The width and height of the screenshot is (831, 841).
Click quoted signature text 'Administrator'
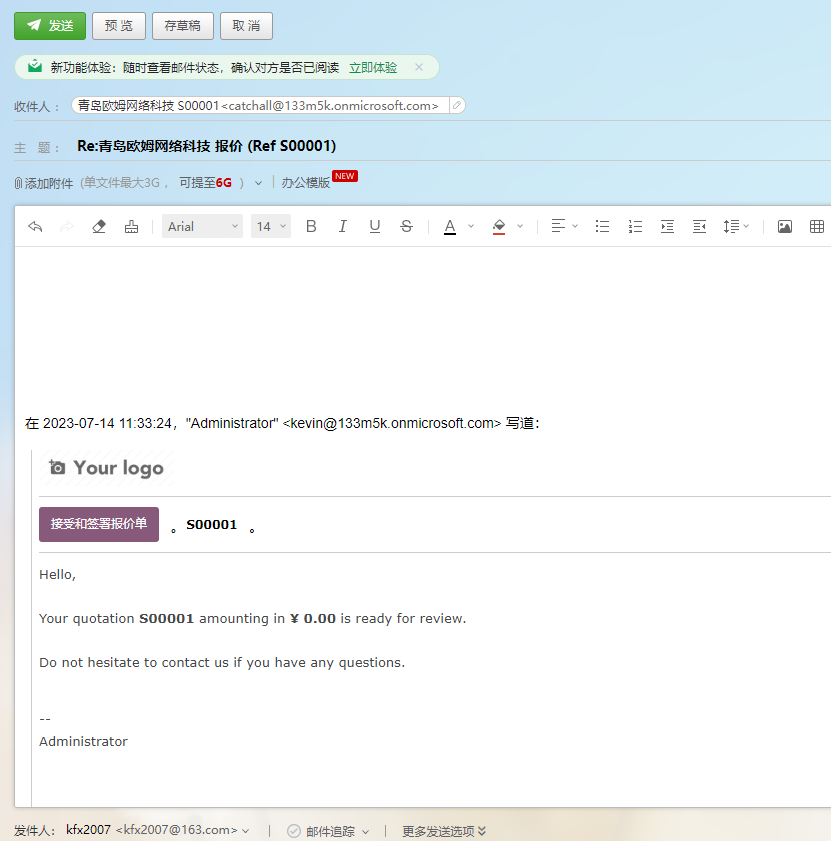point(83,741)
